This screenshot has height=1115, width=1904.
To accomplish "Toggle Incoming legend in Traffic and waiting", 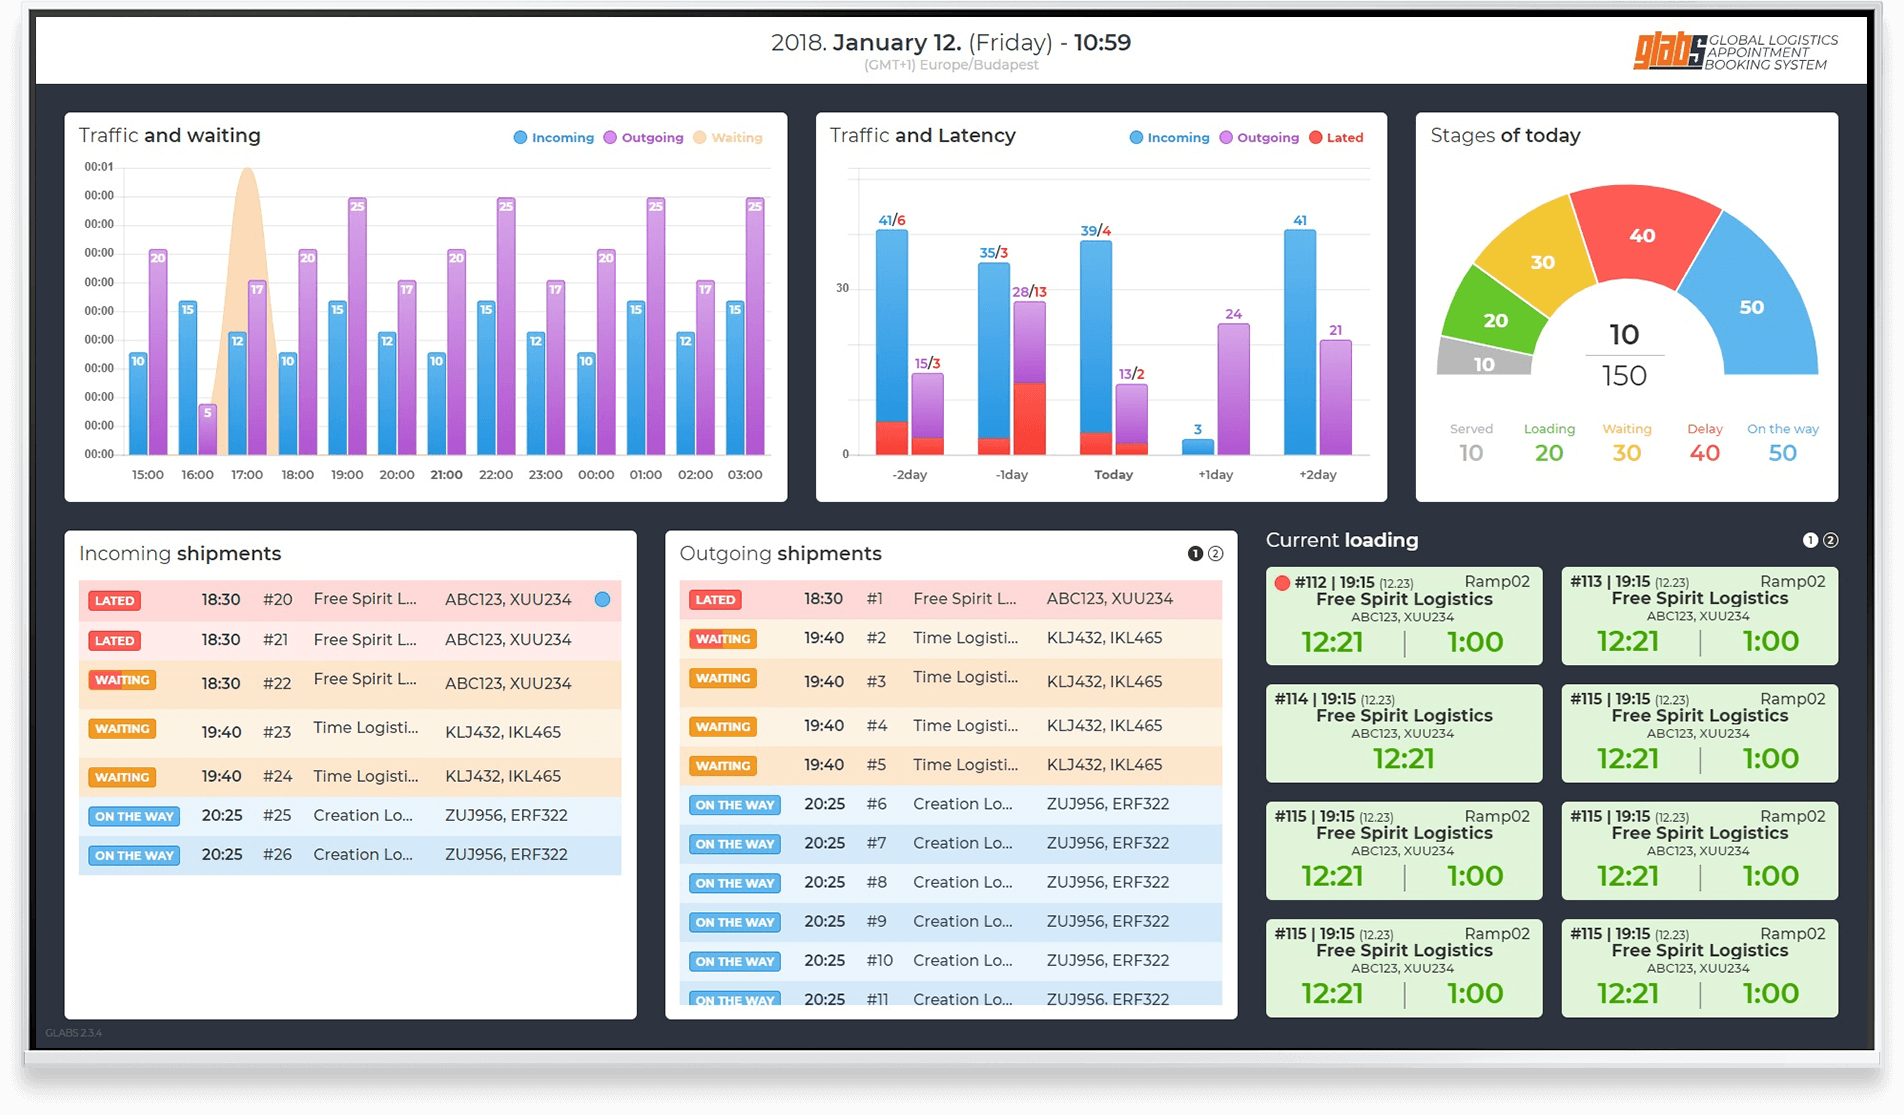I will point(554,138).
